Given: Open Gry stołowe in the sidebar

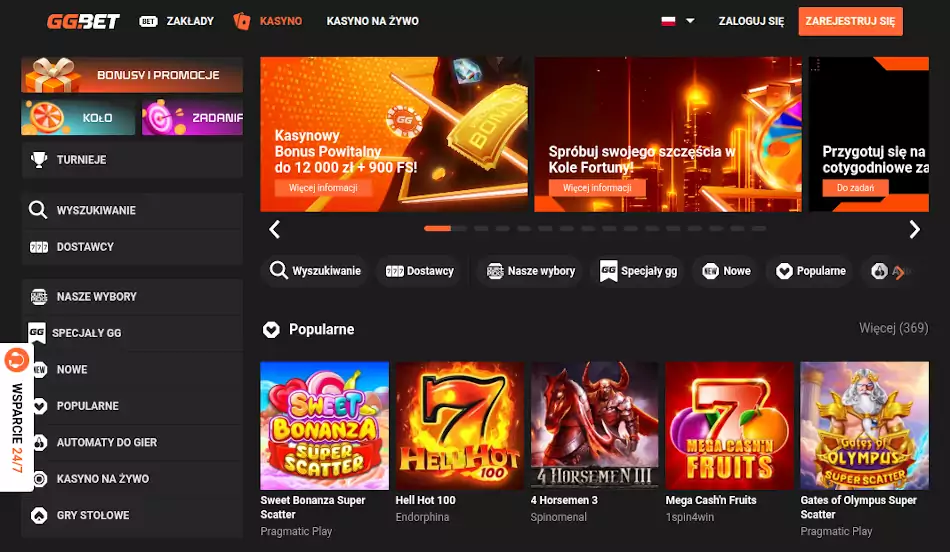Looking at the screenshot, I should [x=132, y=515].
